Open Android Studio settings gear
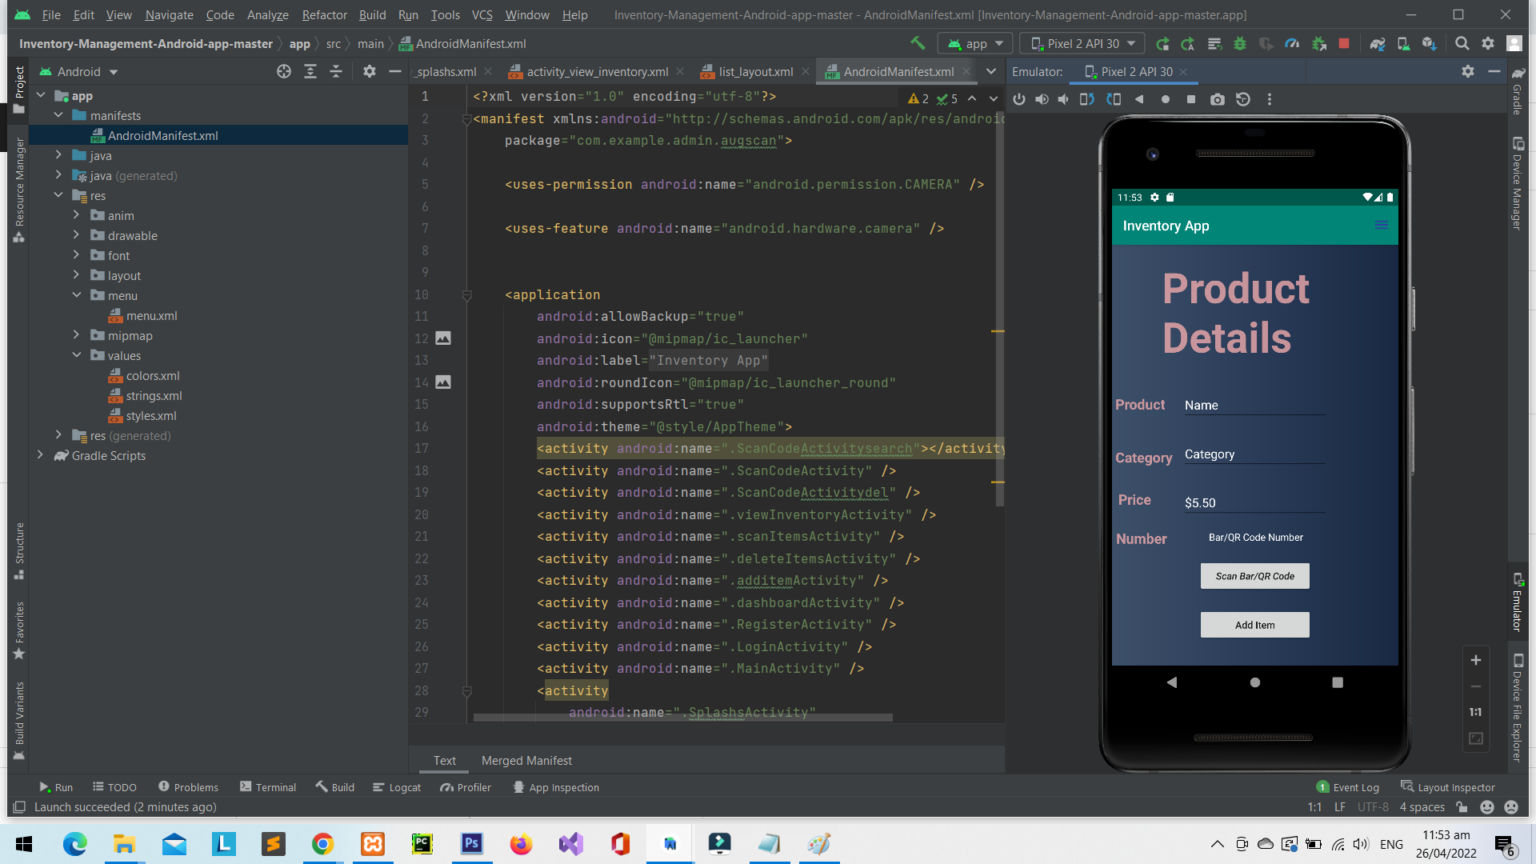The width and height of the screenshot is (1536, 864). tap(1488, 43)
